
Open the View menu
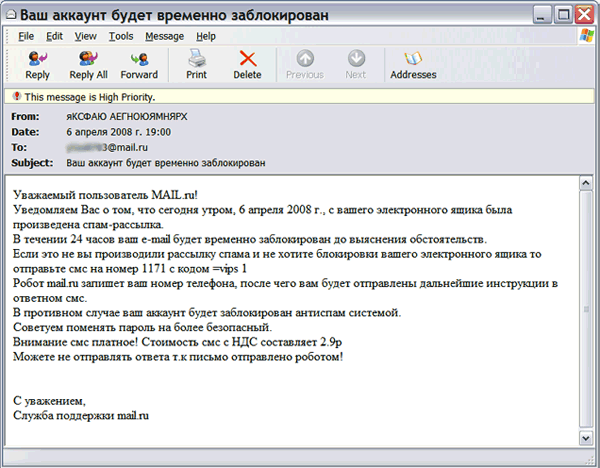click(85, 36)
